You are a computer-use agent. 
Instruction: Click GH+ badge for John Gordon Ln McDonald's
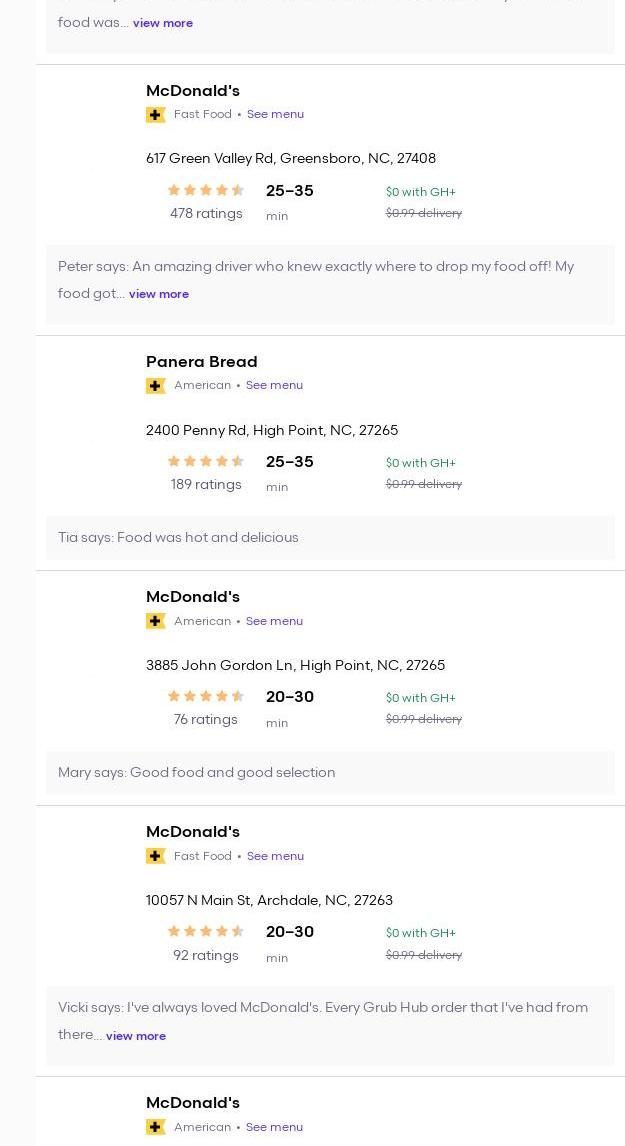pyautogui.click(x=156, y=621)
